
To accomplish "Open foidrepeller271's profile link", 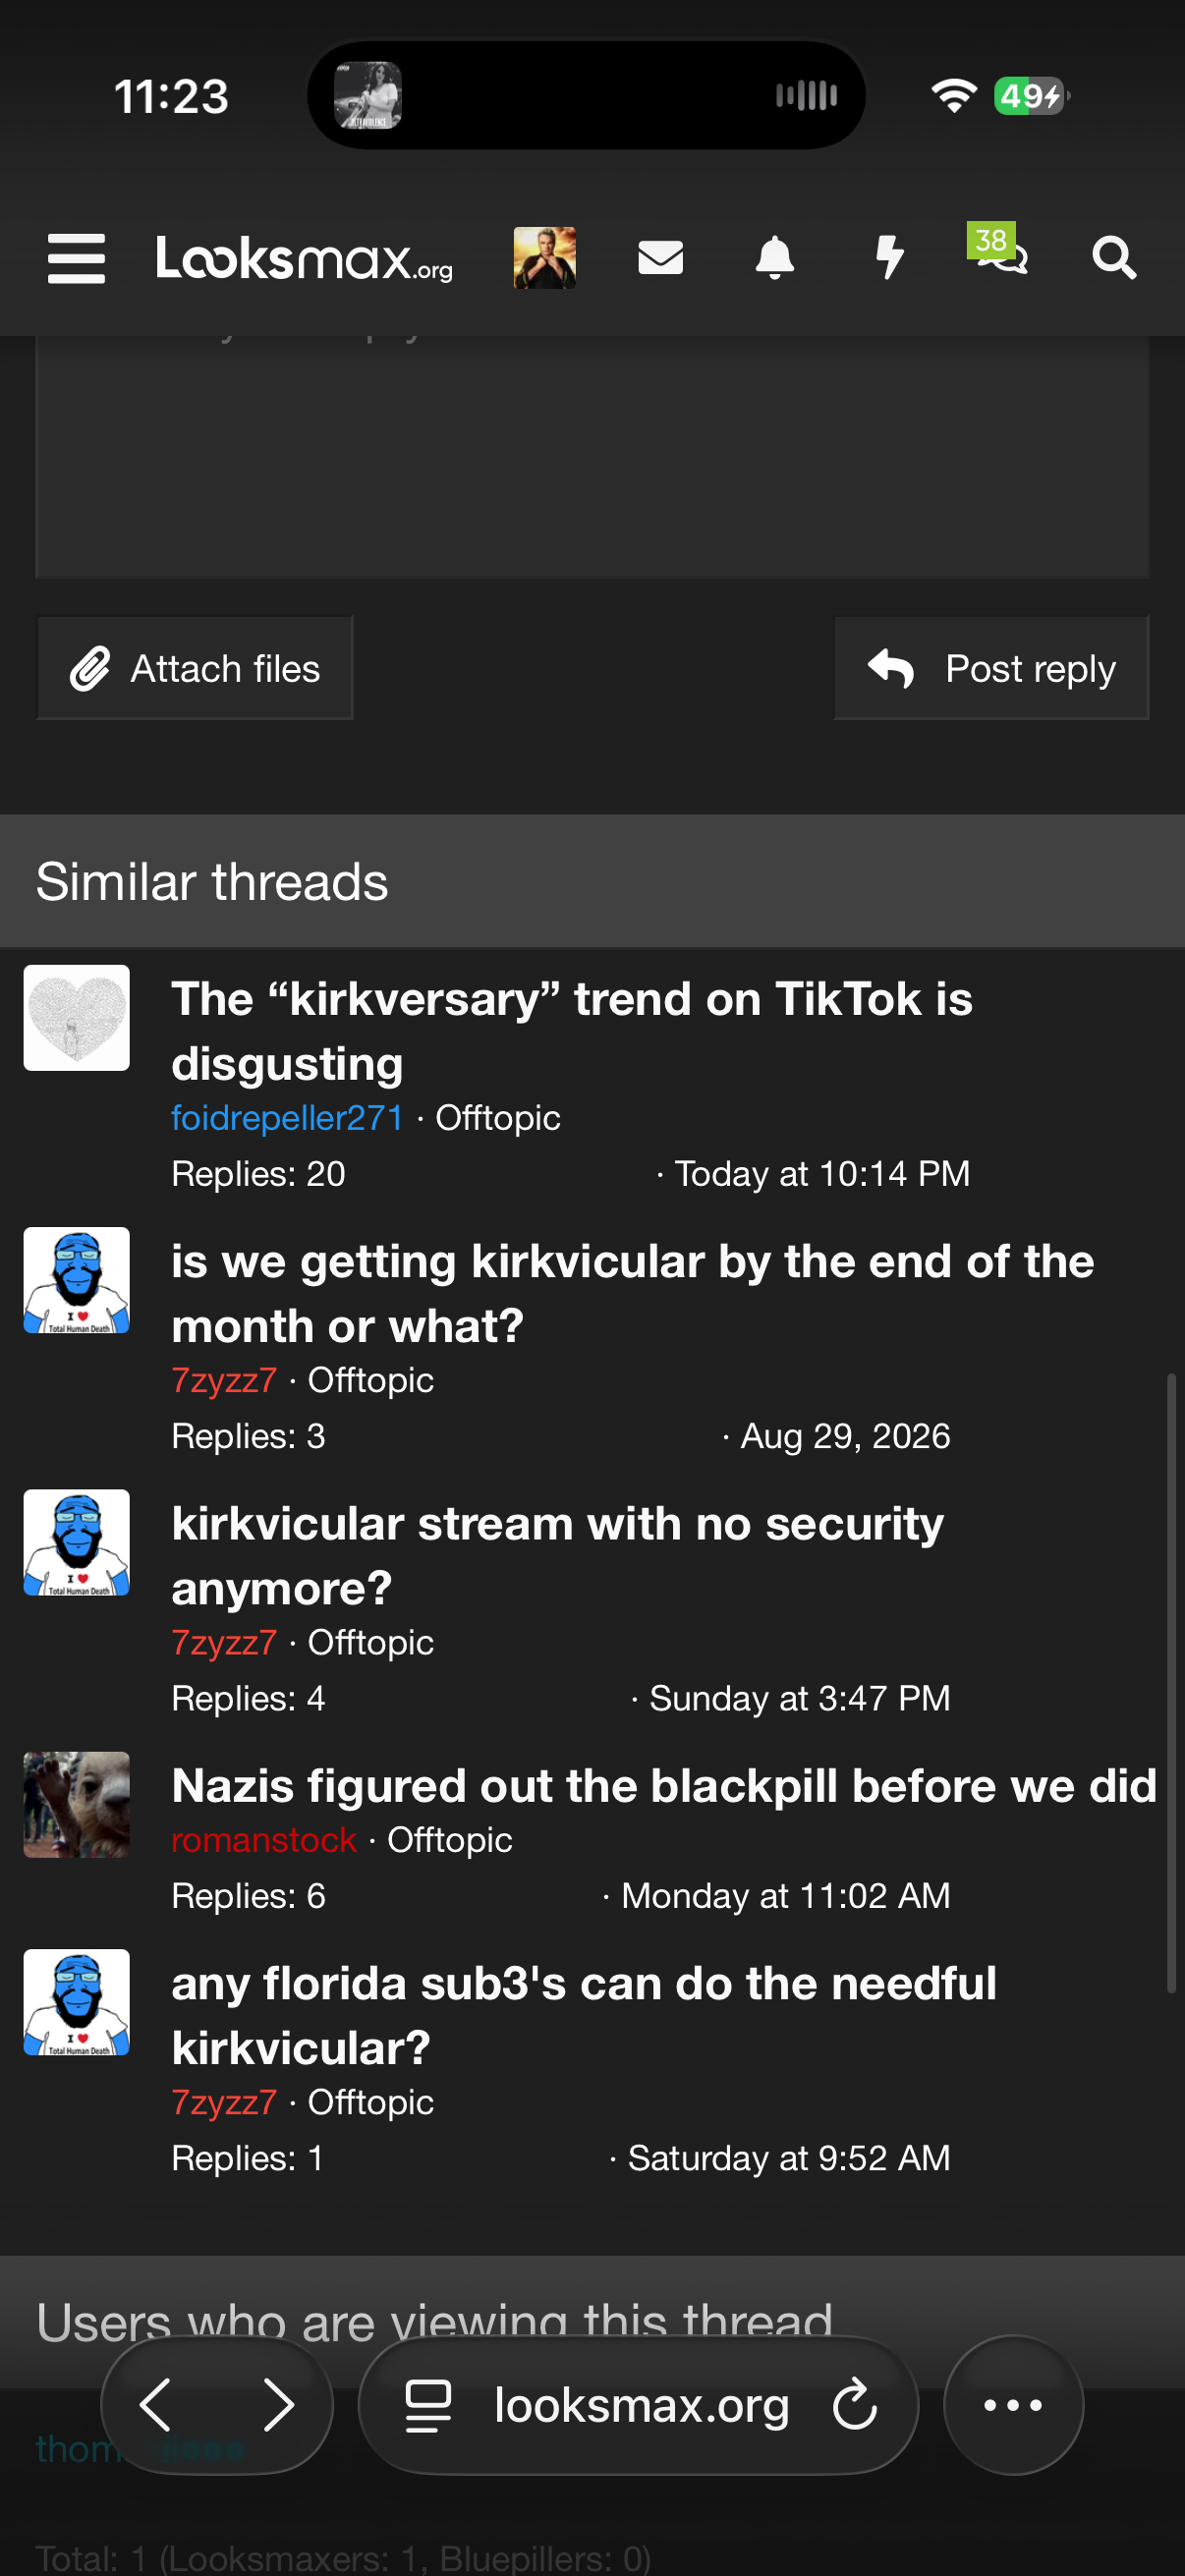I will [287, 1117].
